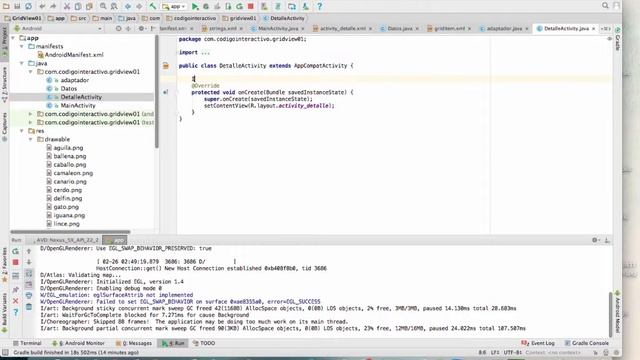Switch to Datos.java editor tab

pos(399,29)
